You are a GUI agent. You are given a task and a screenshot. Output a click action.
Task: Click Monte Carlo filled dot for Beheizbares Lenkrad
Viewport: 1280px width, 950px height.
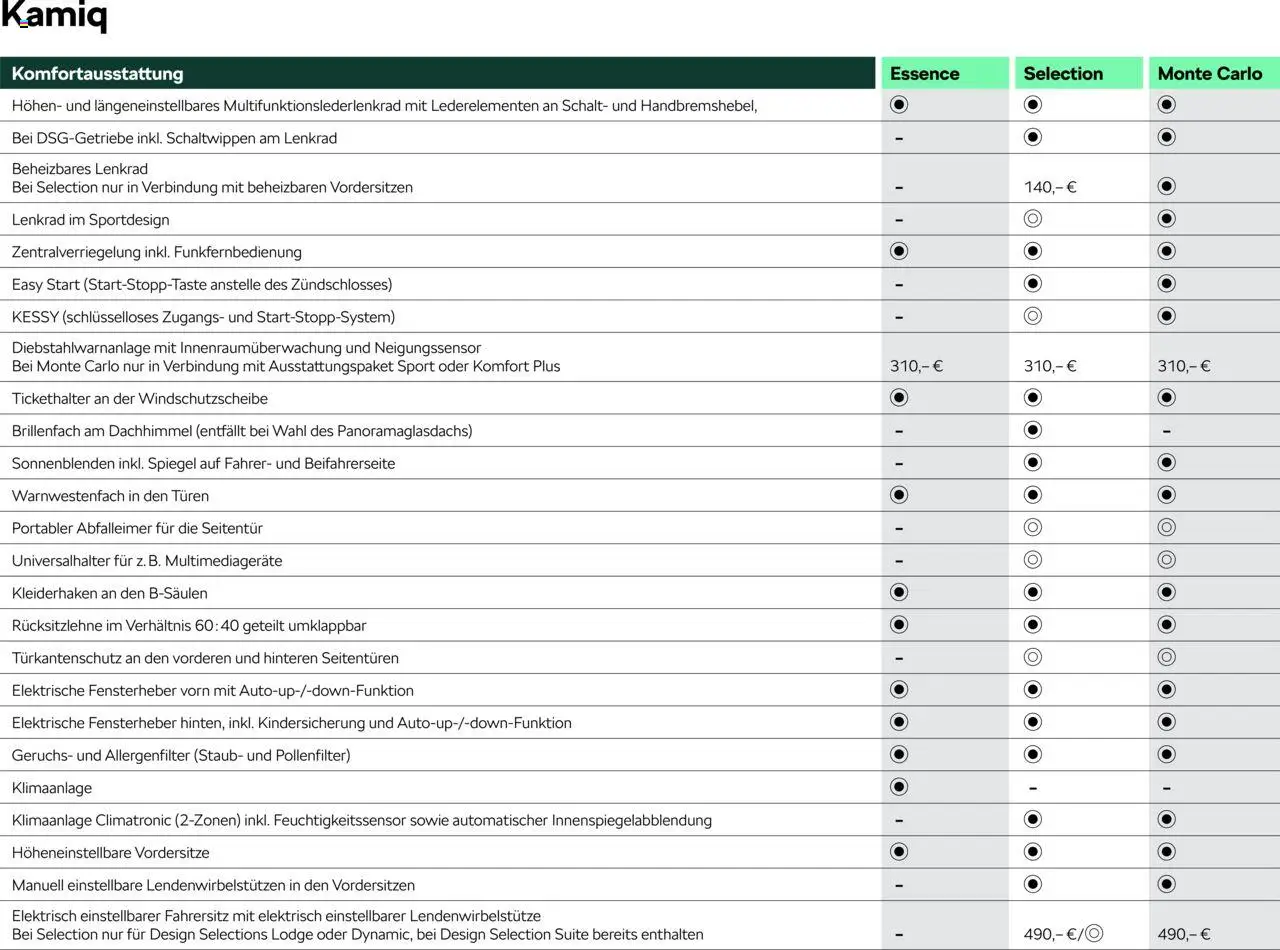pyautogui.click(x=1166, y=186)
